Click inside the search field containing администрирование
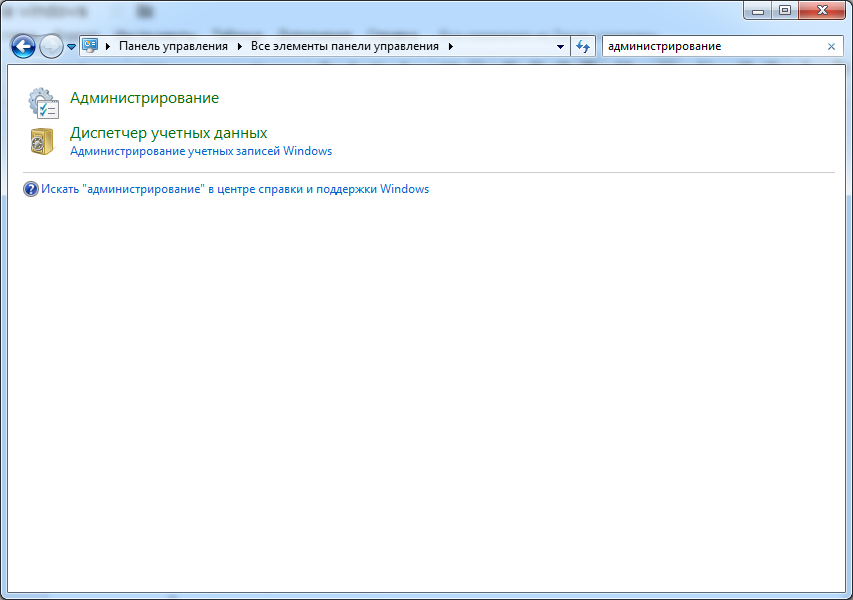The image size is (853, 600). coord(710,46)
